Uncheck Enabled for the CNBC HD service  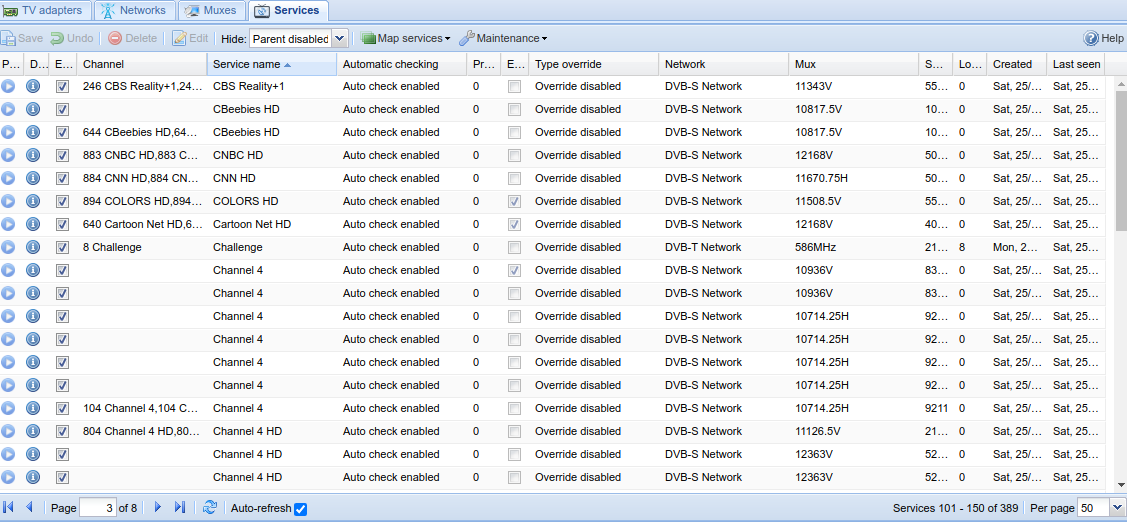62,155
